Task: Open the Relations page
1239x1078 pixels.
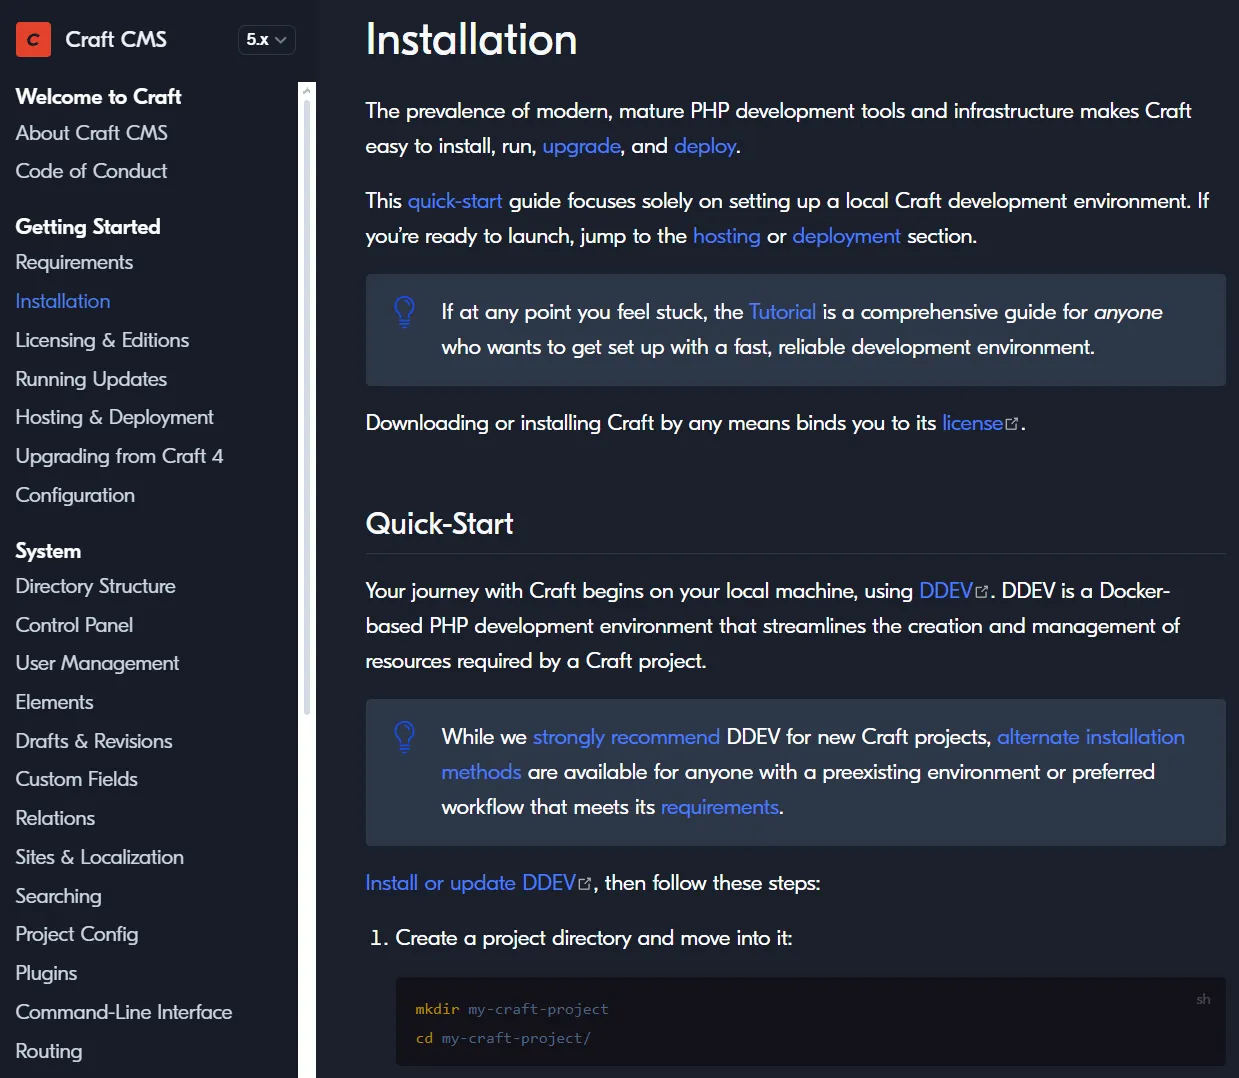Action: click(x=56, y=818)
